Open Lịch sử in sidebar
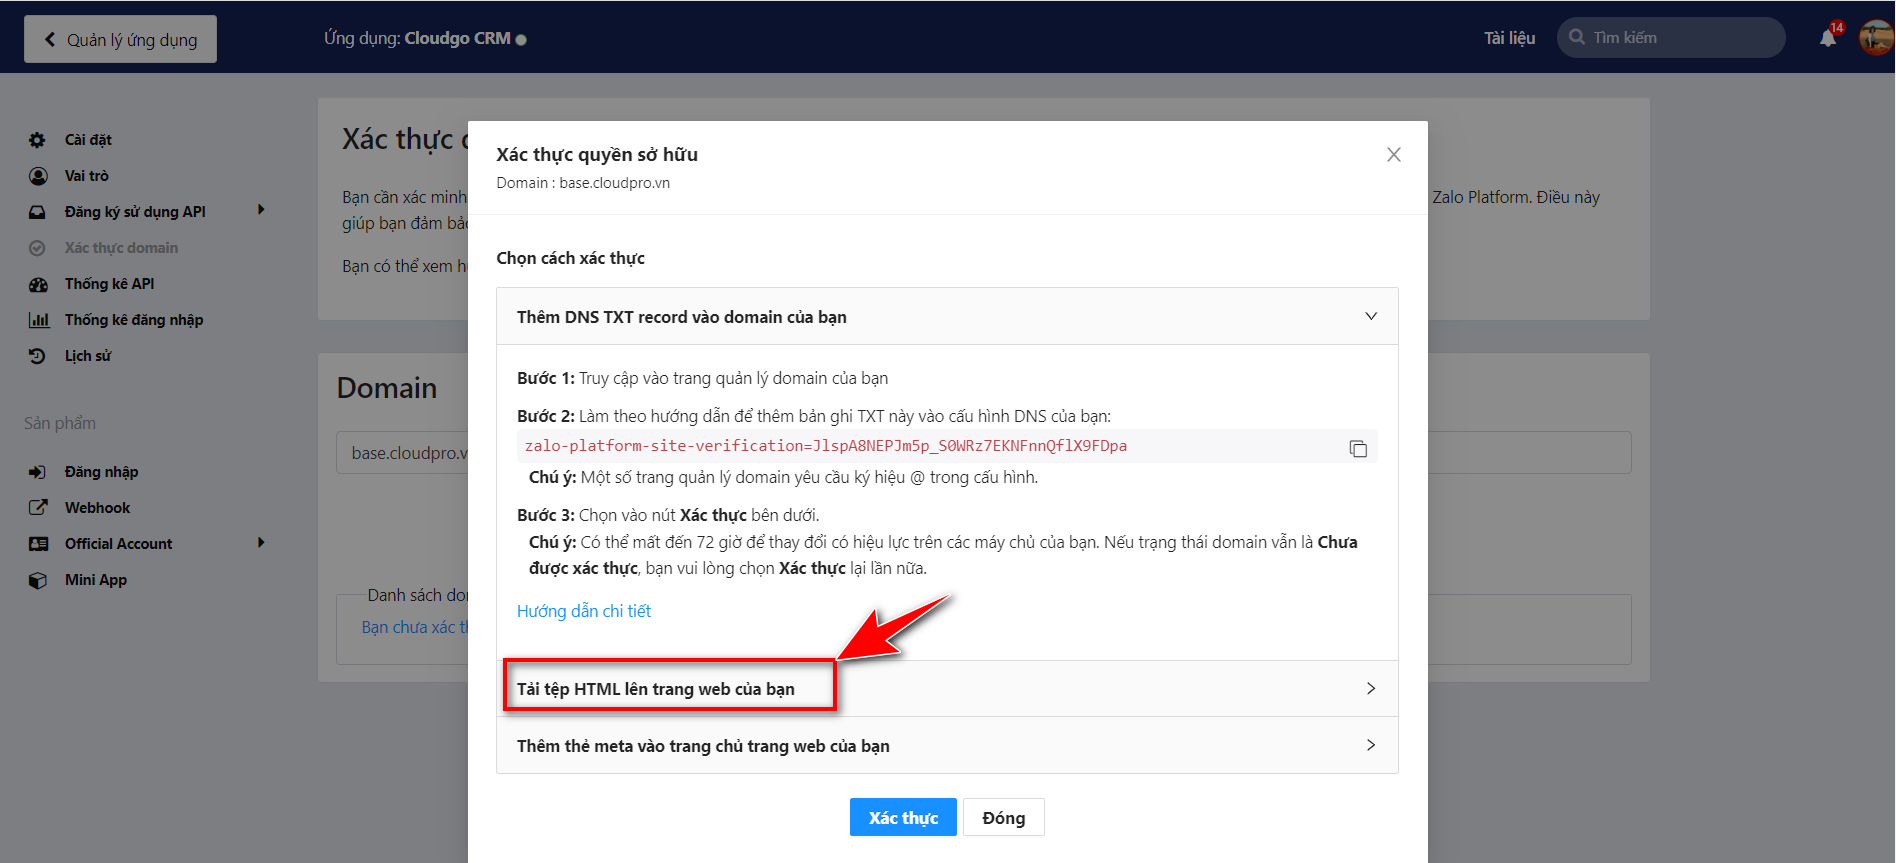1896x863 pixels. click(x=88, y=356)
